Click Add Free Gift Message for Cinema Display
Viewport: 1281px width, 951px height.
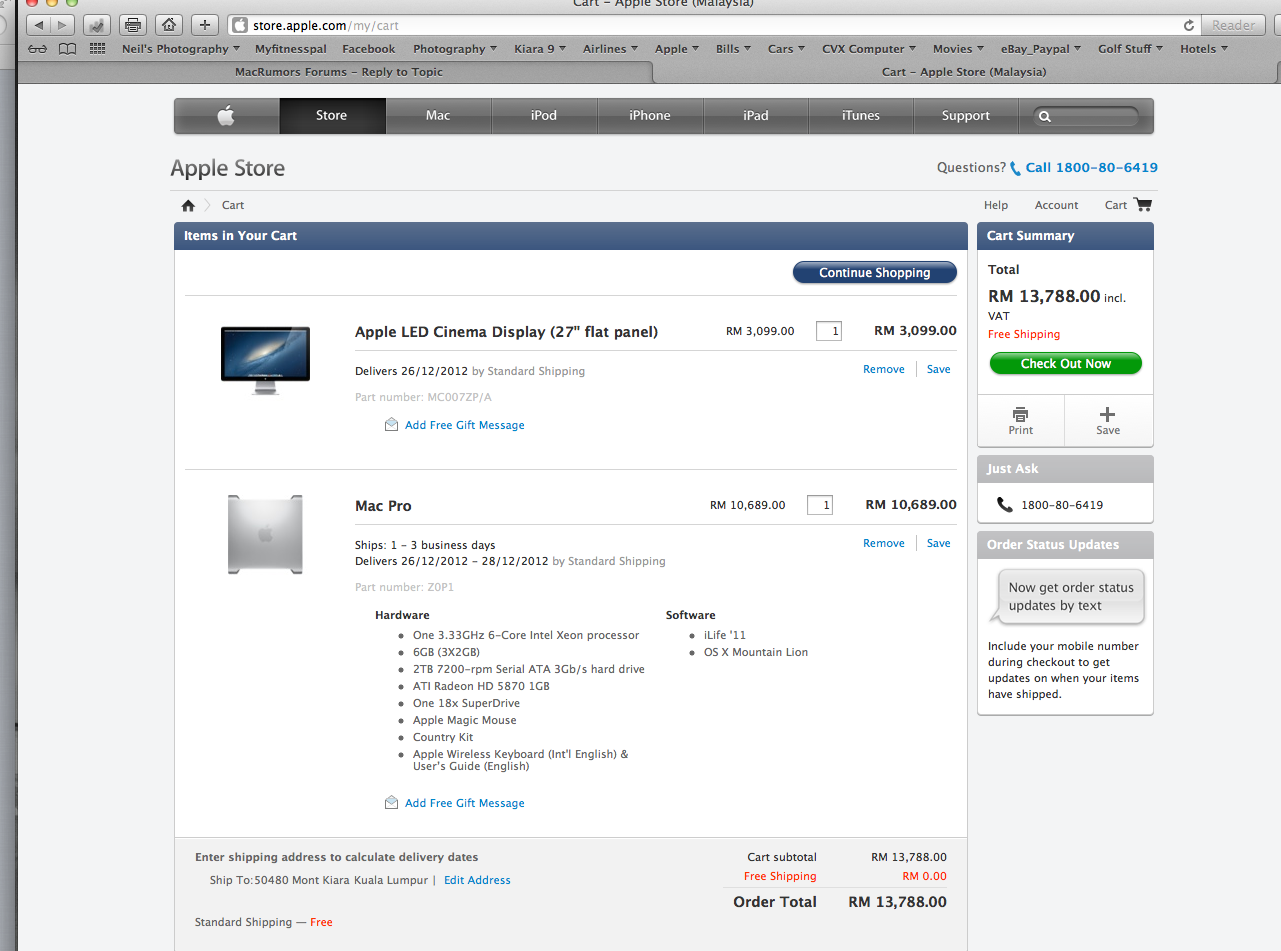pos(465,425)
